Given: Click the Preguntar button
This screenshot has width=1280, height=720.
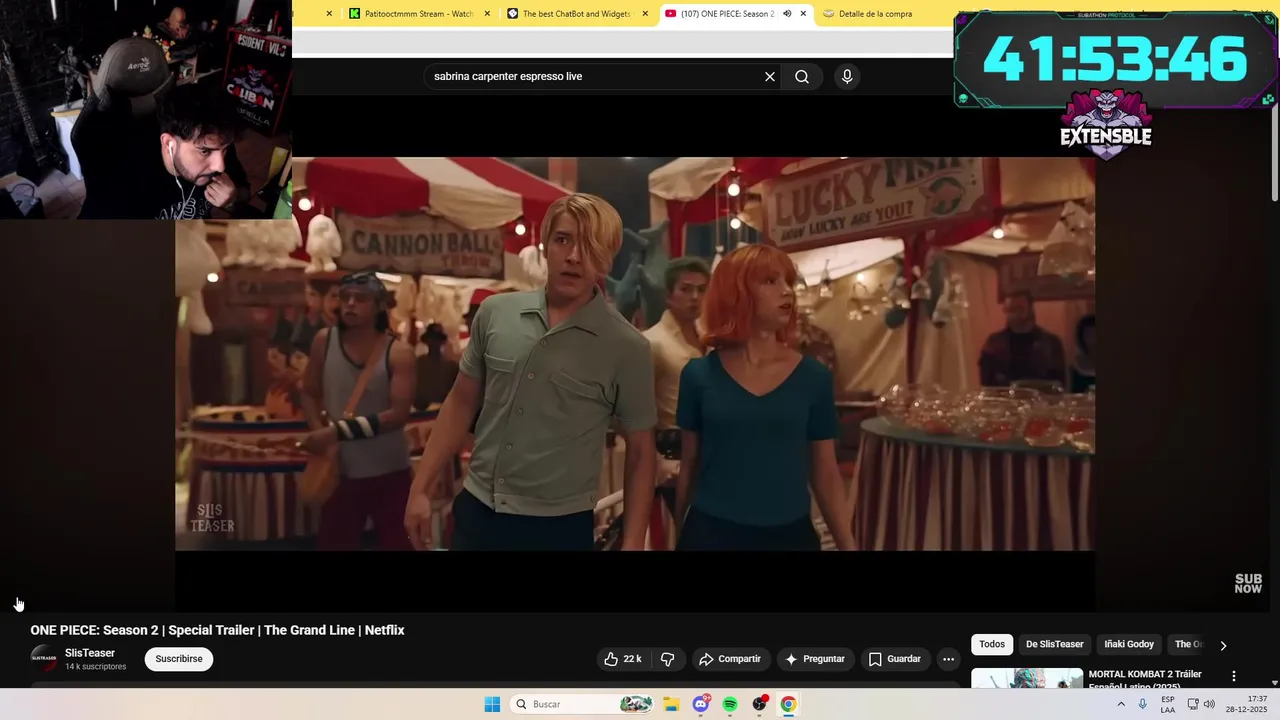Looking at the screenshot, I should click(x=815, y=659).
